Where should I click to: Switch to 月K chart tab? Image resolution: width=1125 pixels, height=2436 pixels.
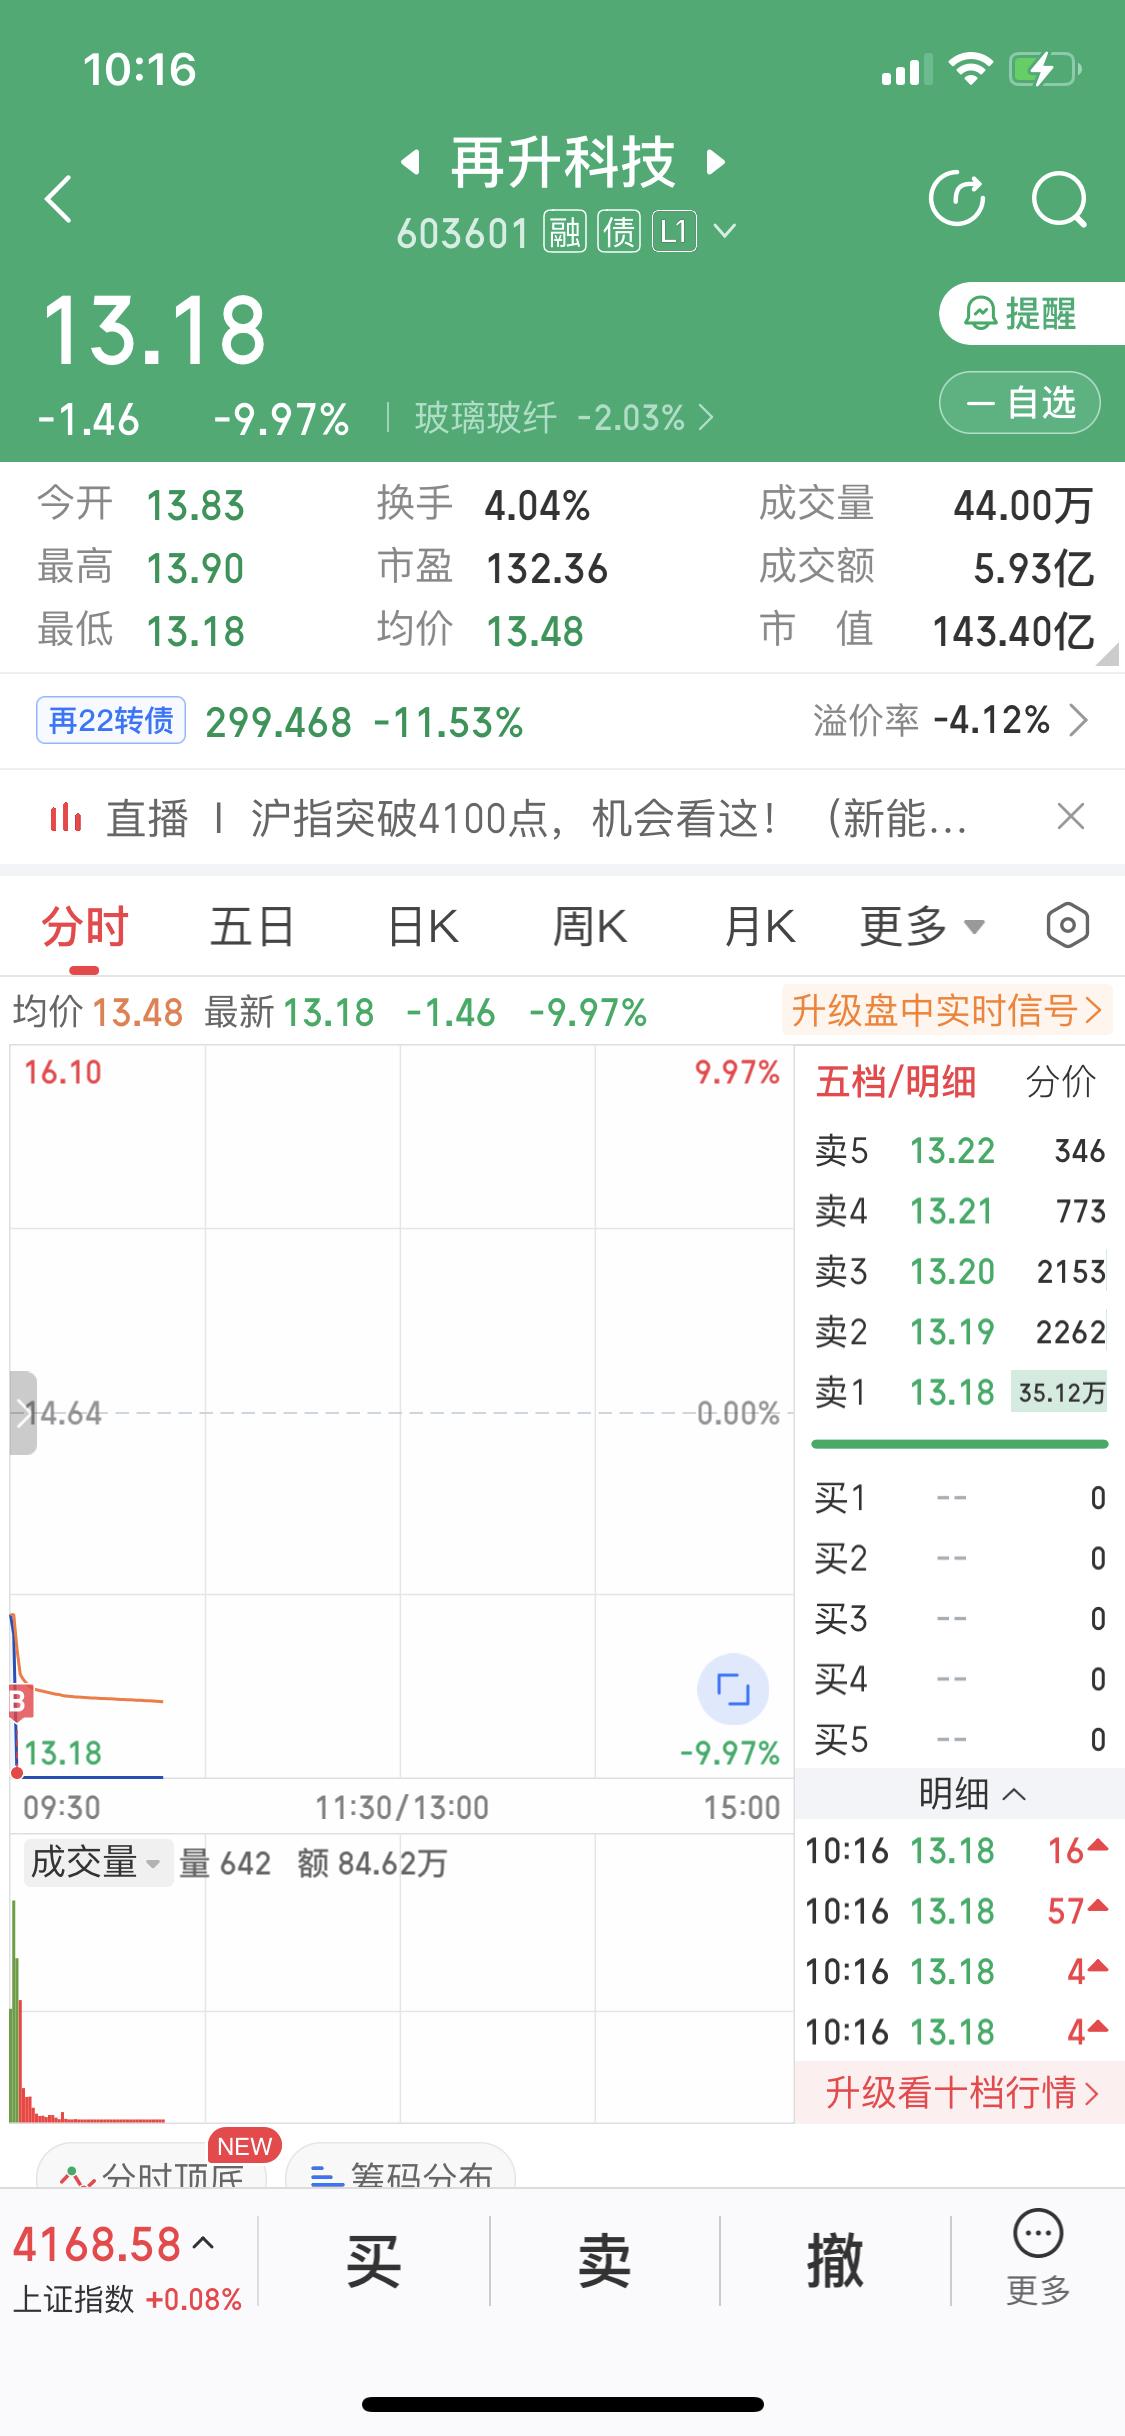(759, 926)
